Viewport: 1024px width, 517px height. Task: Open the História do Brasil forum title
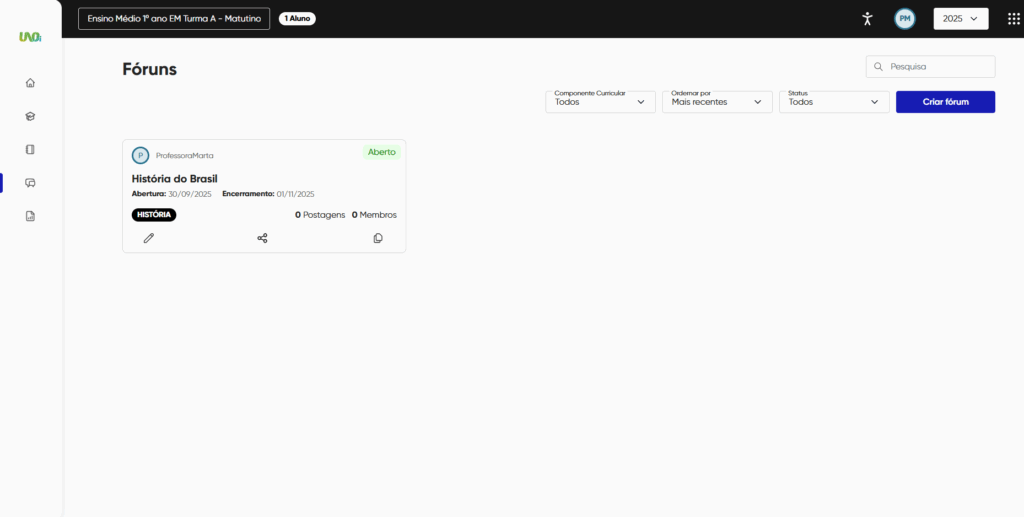(175, 179)
